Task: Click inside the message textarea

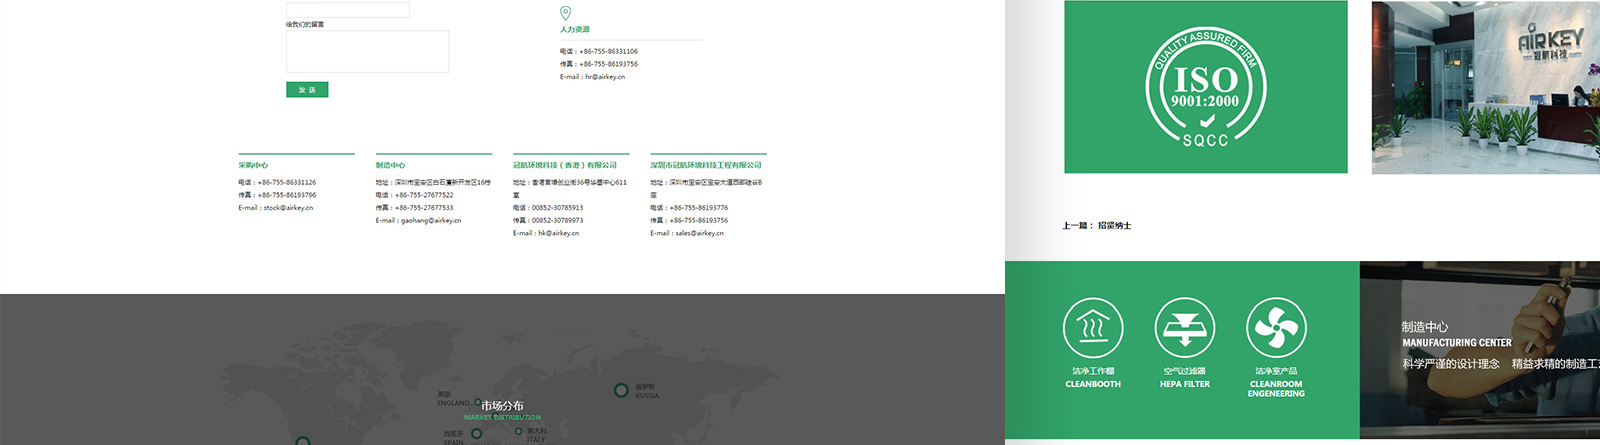Action: pyautogui.click(x=367, y=51)
